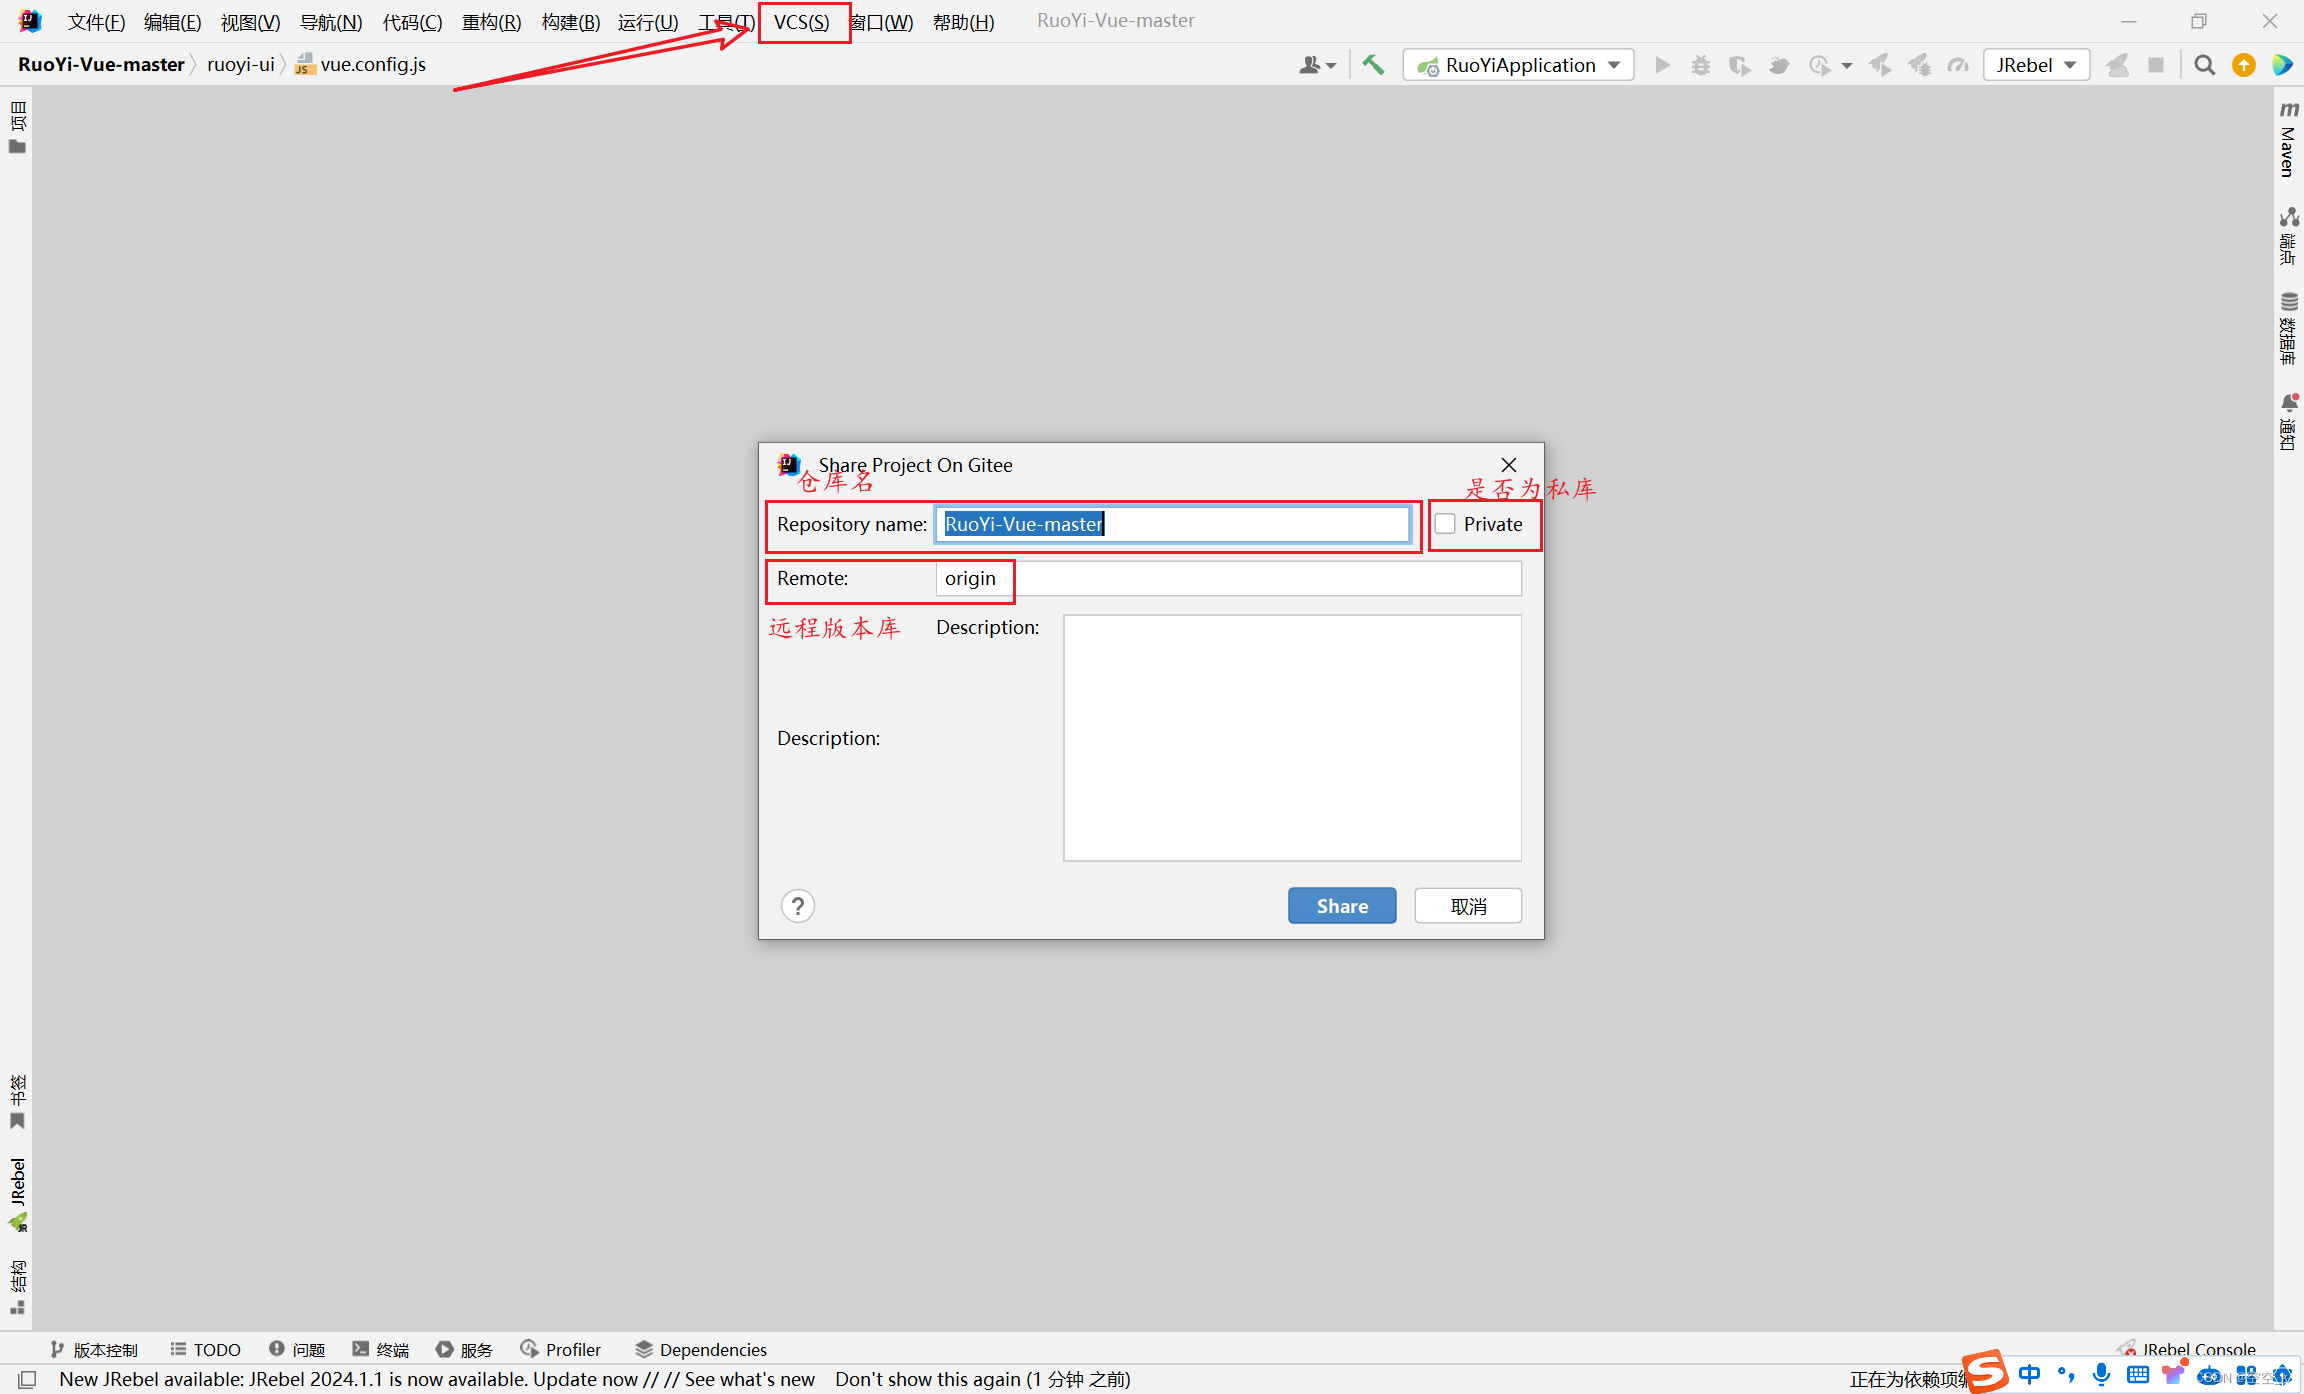The image size is (2304, 1394).
Task: Switch to the TODO tab at bottom
Action: coord(205,1349)
